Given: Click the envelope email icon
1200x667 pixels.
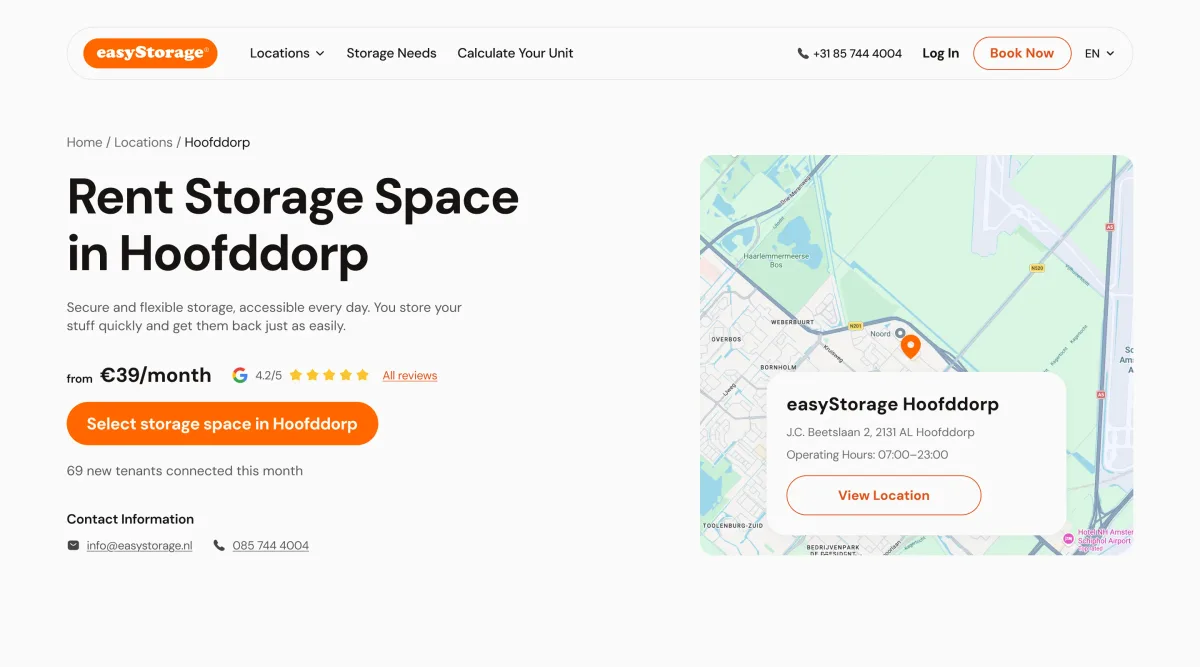Looking at the screenshot, I should point(73,545).
